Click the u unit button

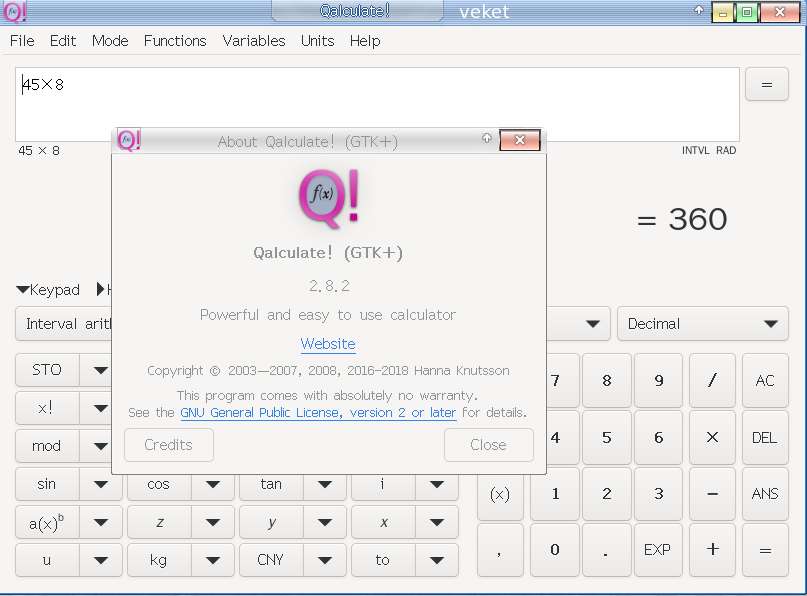47,560
